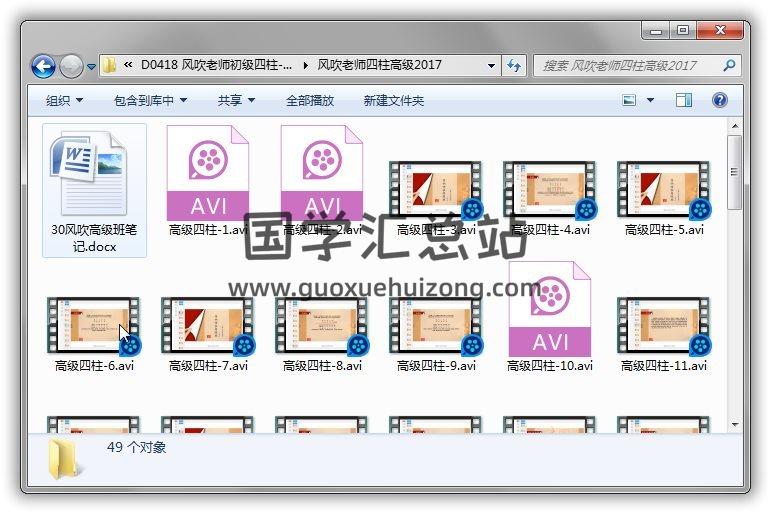Minimize the Explorer window
Viewport: 771px width, 514px height.
(655, 31)
